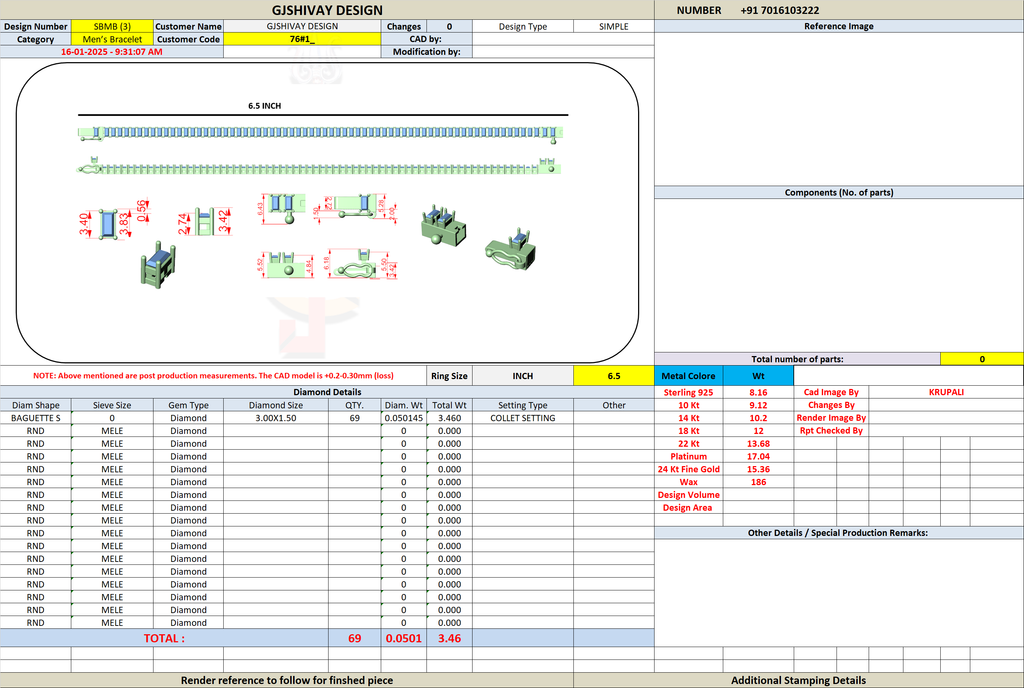This screenshot has height=688, width=1024.
Task: Click the Modification by: label
Action: (426, 52)
